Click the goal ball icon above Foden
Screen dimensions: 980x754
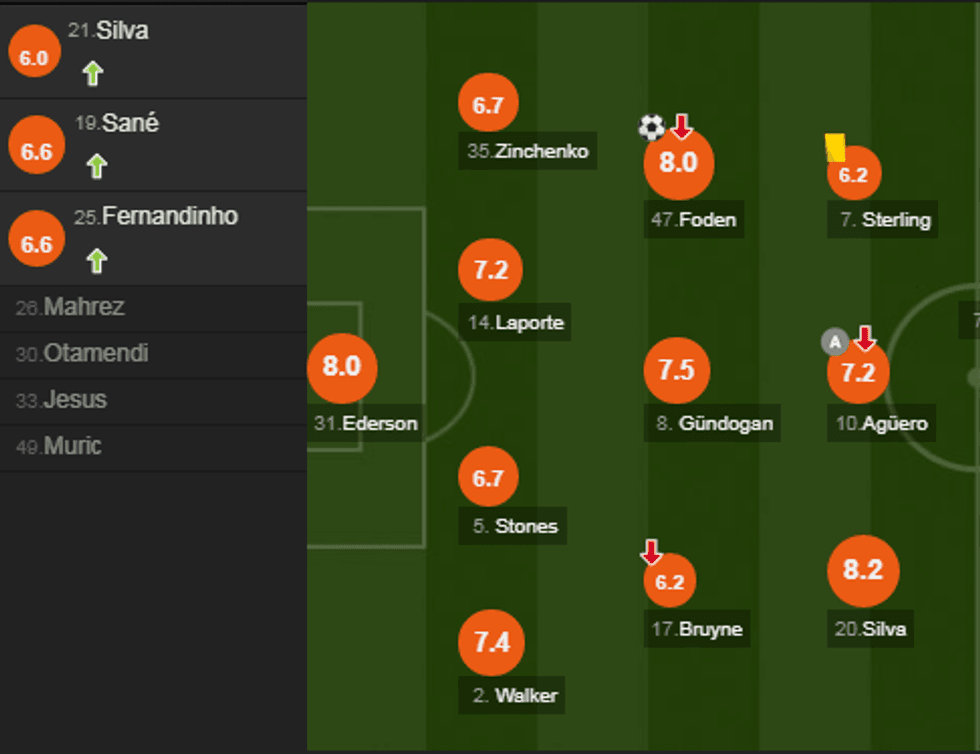651,127
